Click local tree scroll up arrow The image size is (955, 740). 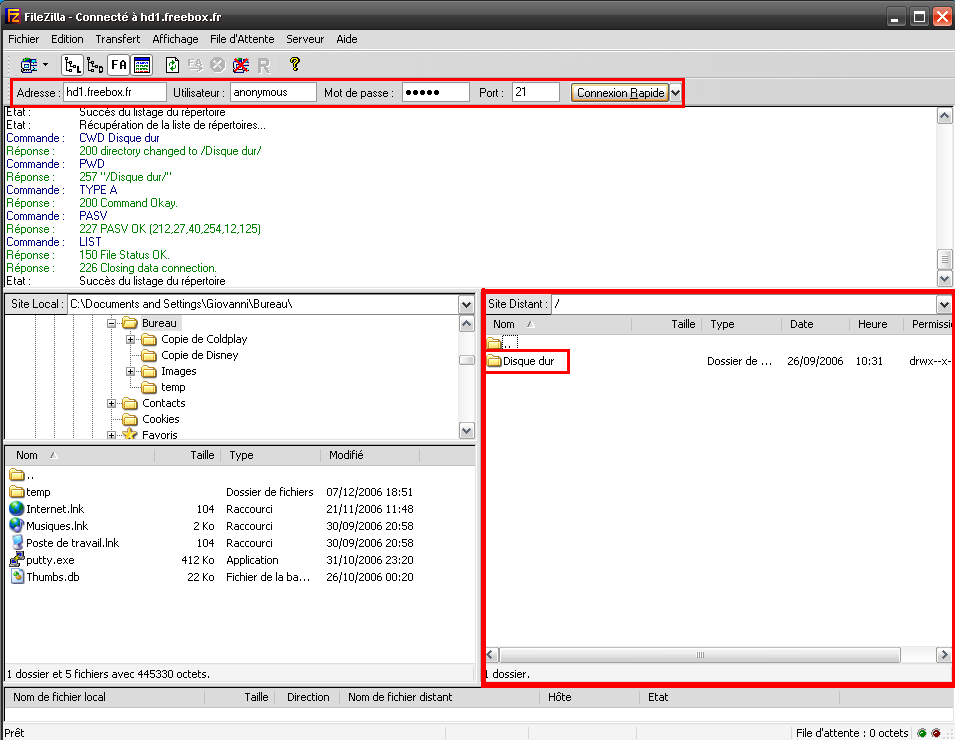coord(467,323)
